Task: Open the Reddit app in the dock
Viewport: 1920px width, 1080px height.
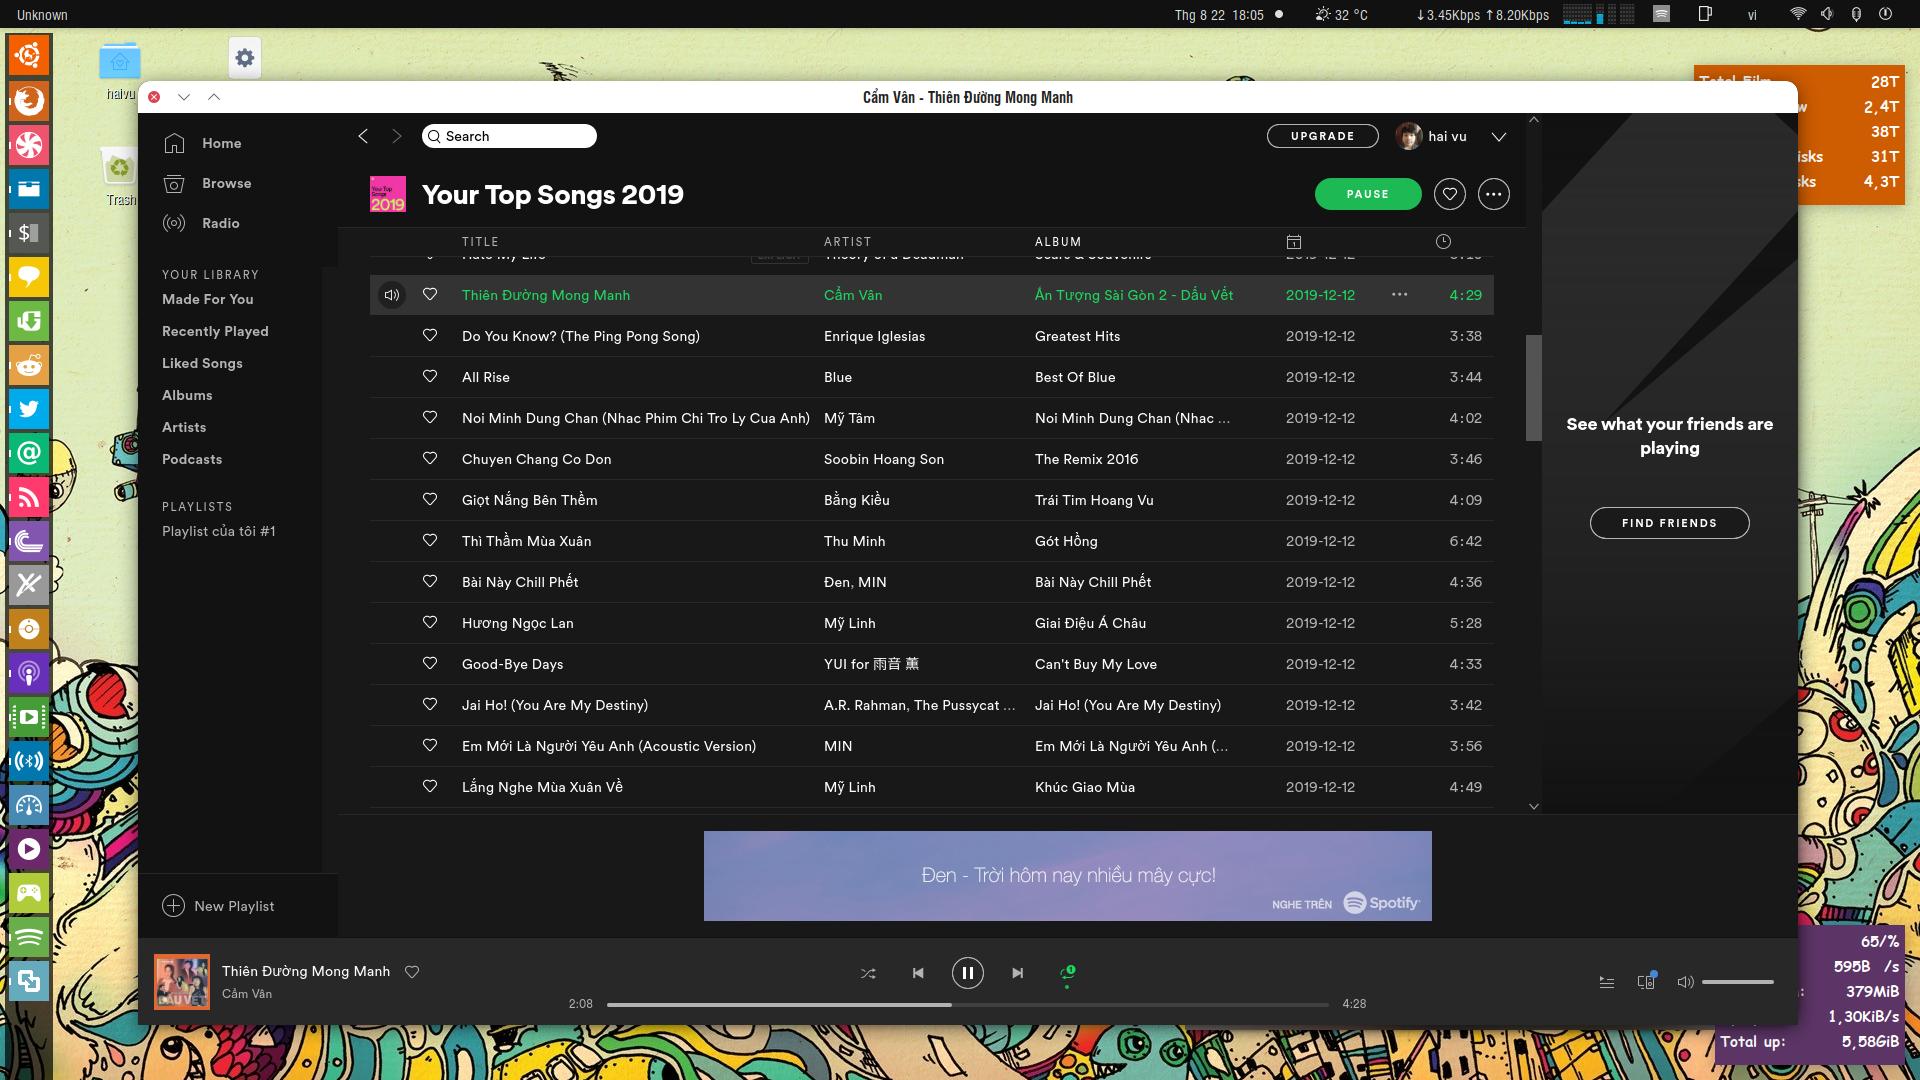Action: point(29,365)
